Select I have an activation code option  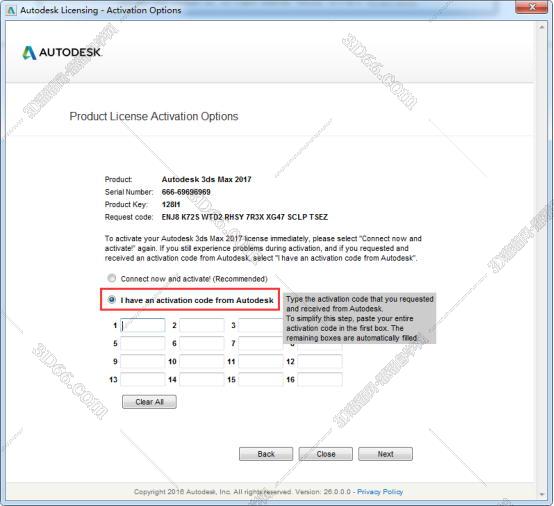pos(112,300)
